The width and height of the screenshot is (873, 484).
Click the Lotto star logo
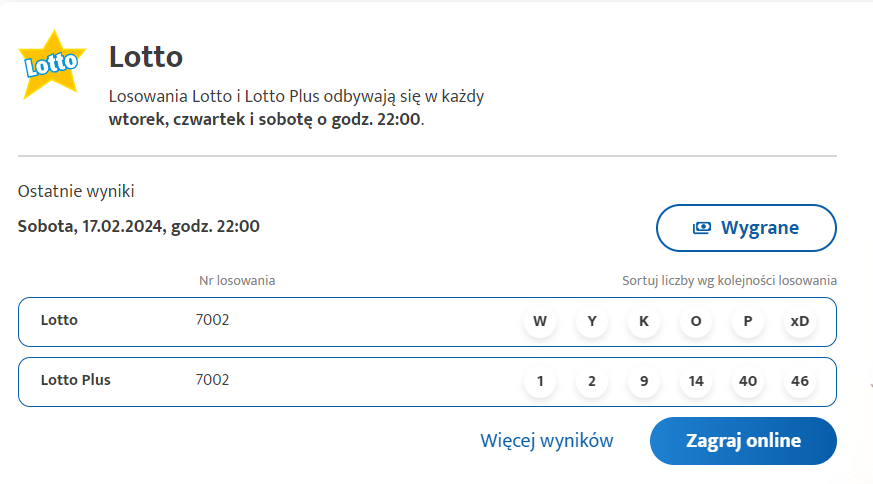50,64
